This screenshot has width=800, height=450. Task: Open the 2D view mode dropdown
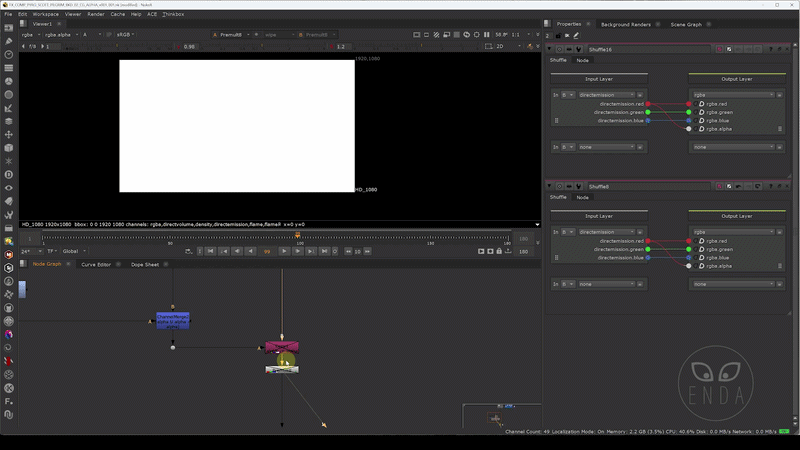click(509, 46)
